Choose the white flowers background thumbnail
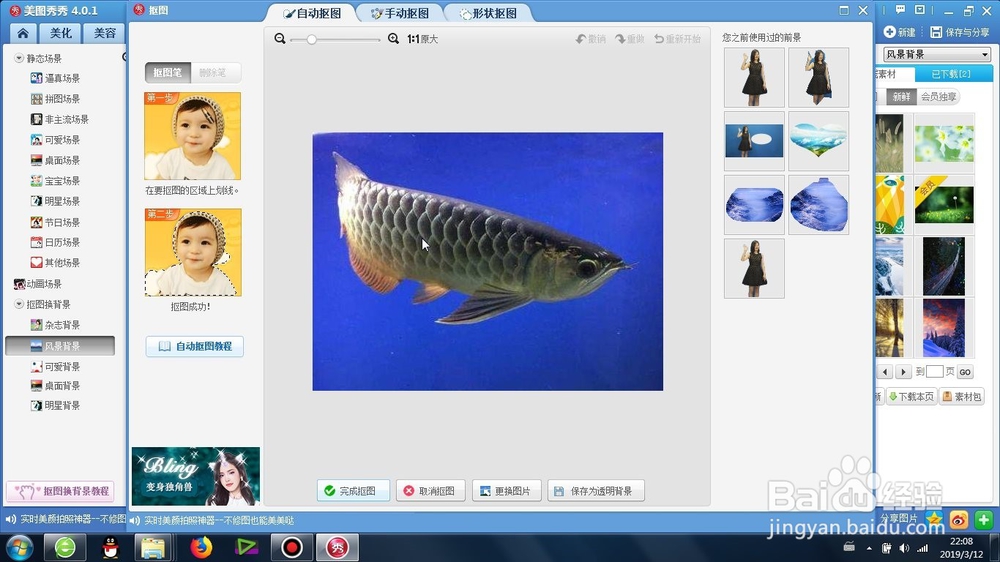 pos(944,144)
